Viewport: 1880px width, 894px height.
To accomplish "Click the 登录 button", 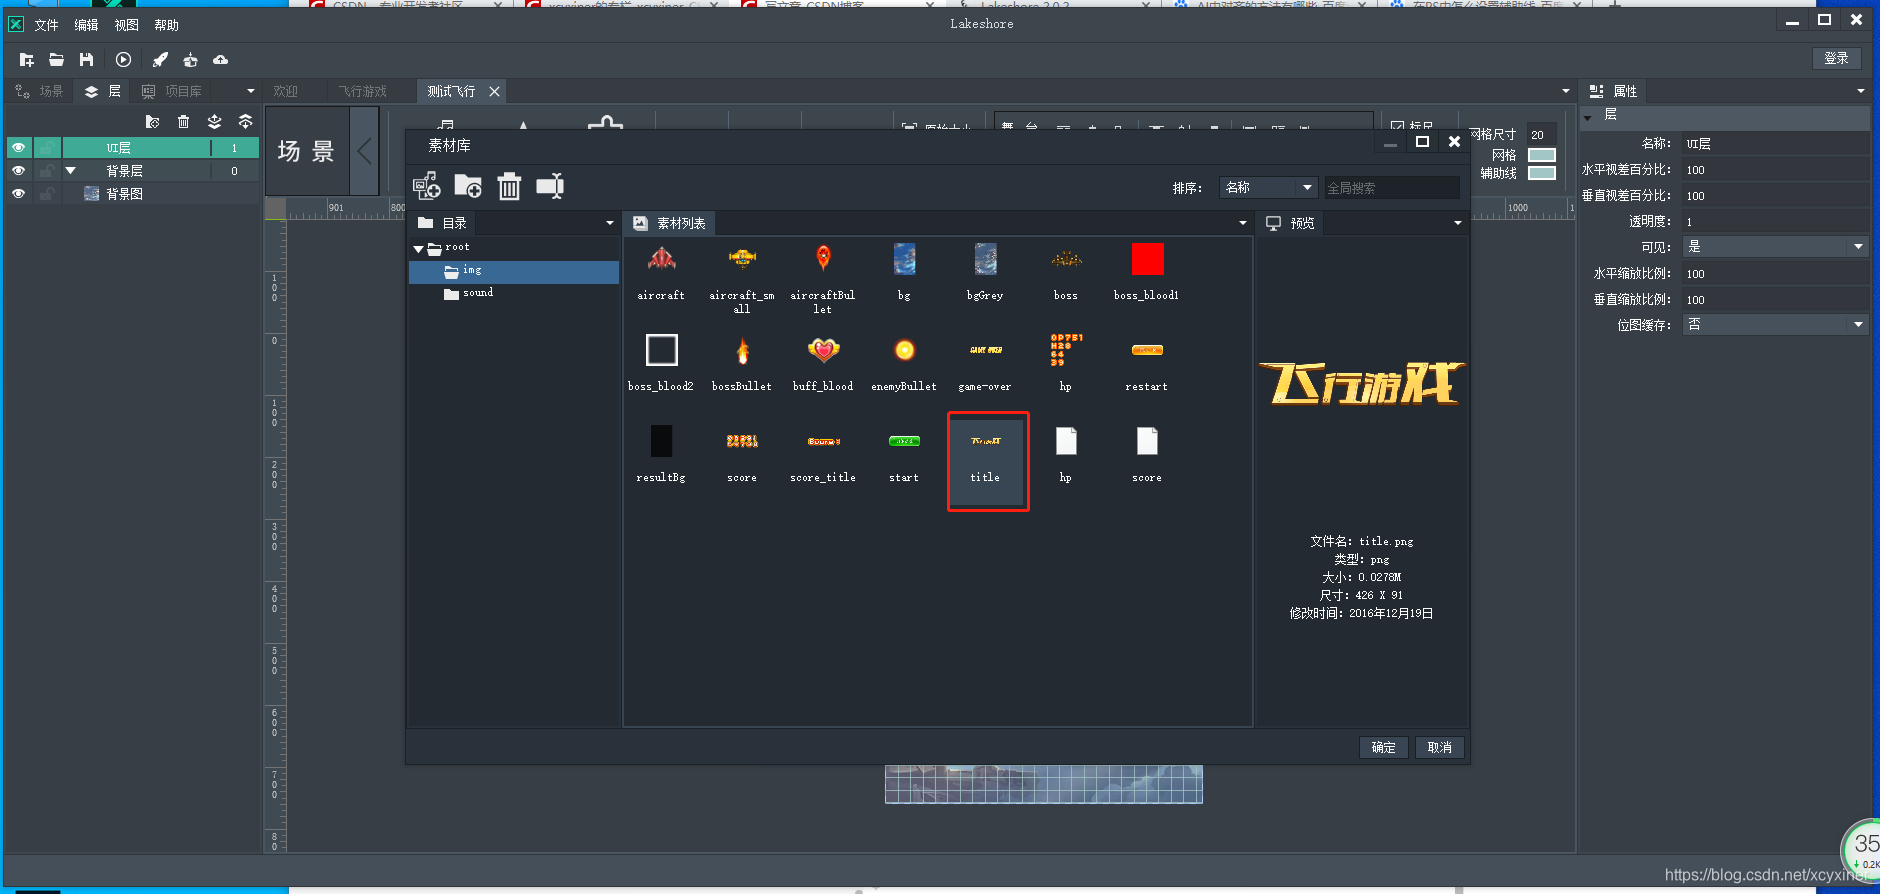I will (x=1836, y=59).
